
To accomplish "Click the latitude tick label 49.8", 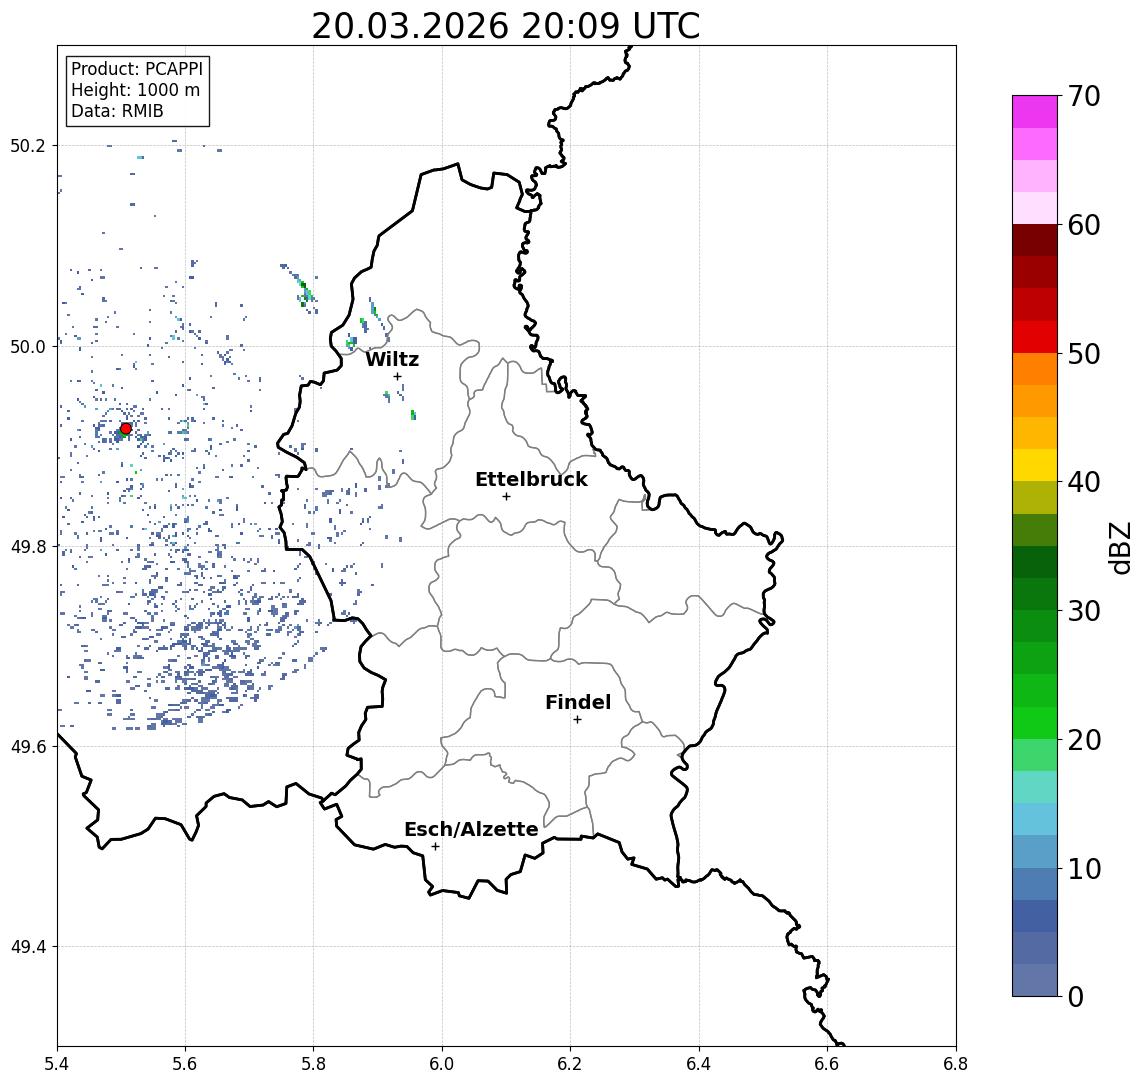I will (28, 546).
